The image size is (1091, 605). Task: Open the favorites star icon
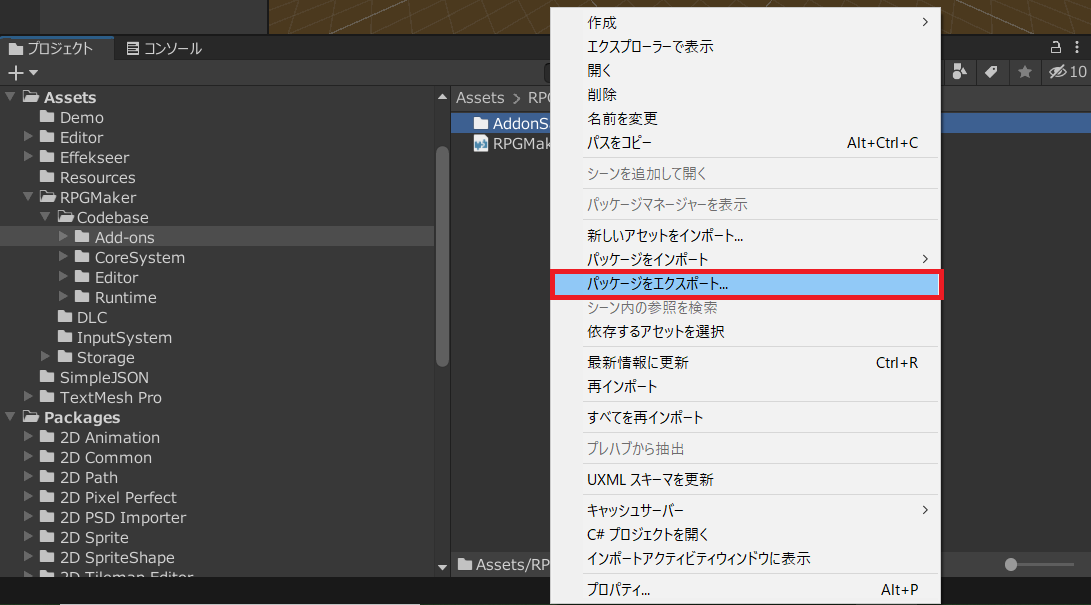[1024, 72]
